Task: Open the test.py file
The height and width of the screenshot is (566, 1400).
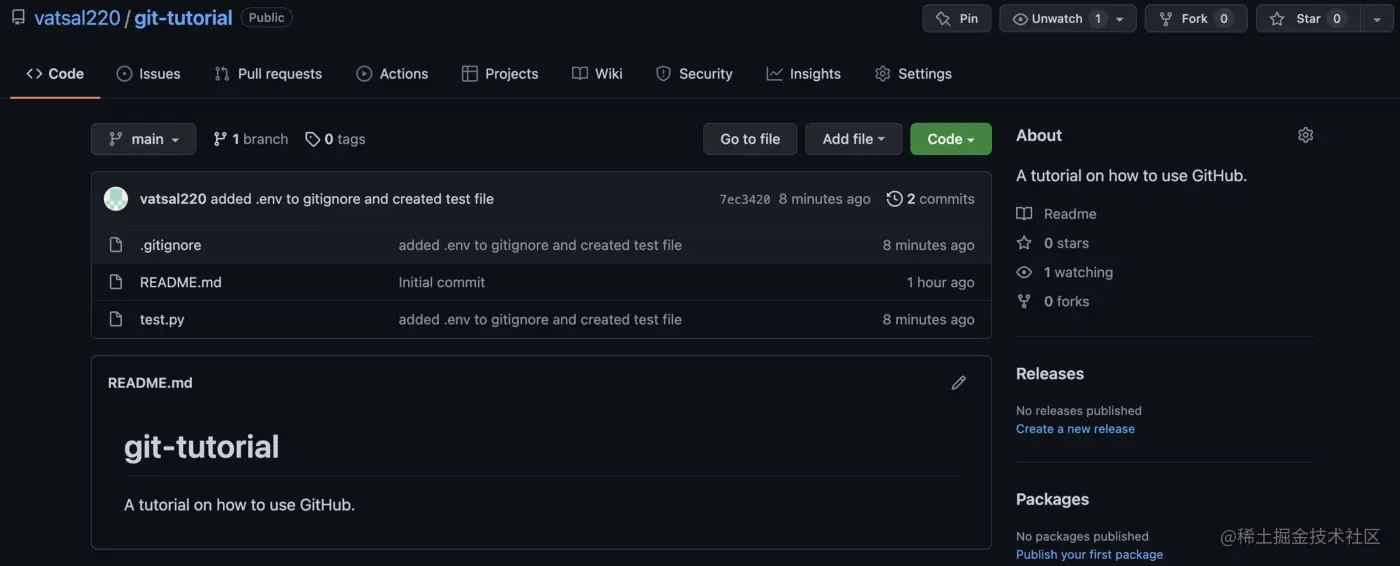Action: click(x=162, y=319)
